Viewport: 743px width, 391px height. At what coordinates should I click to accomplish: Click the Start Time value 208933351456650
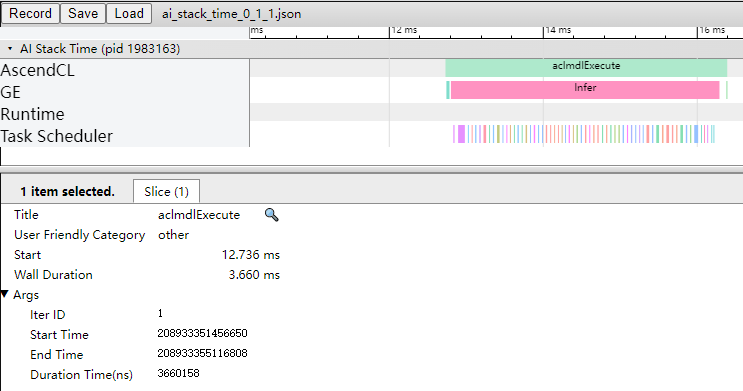tap(202, 333)
